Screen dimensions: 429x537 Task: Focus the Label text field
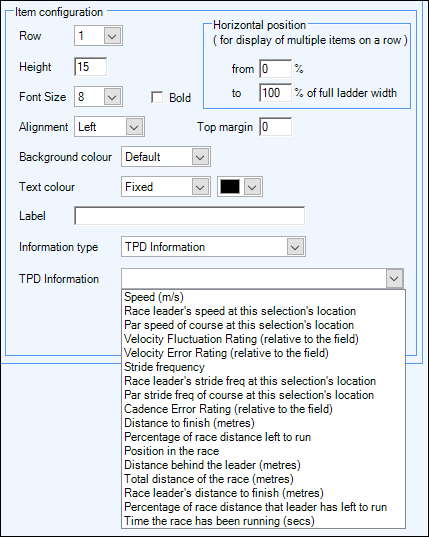(189, 216)
